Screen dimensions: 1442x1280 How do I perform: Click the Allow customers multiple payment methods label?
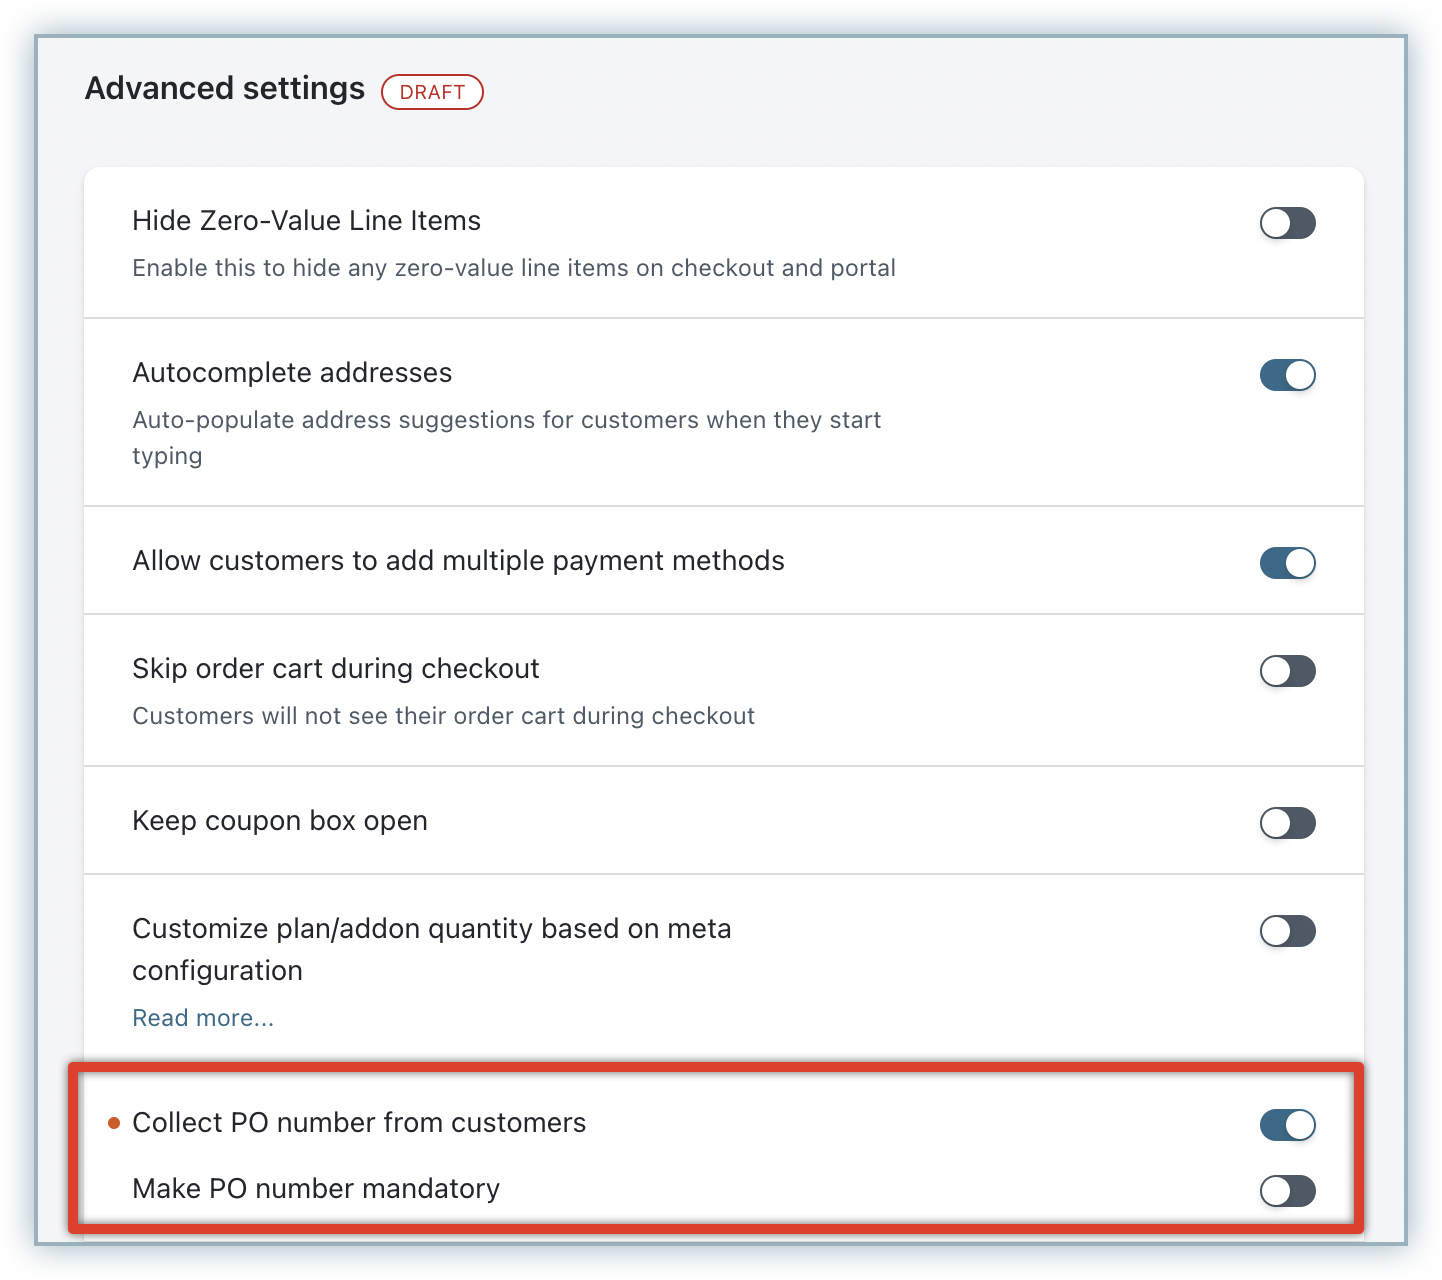[x=458, y=561]
